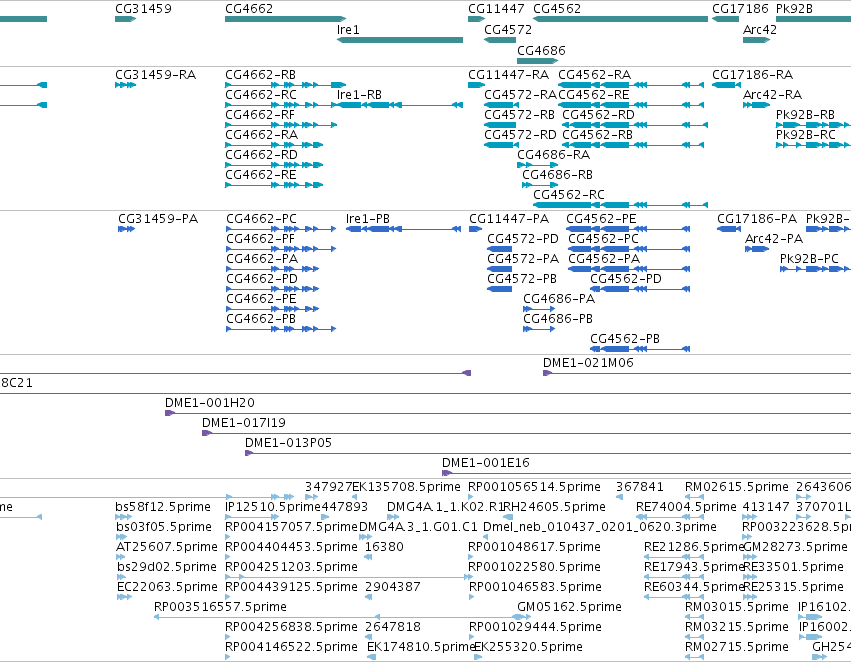
Task: Select the CG4662 gene bar
Action: click(x=285, y=19)
